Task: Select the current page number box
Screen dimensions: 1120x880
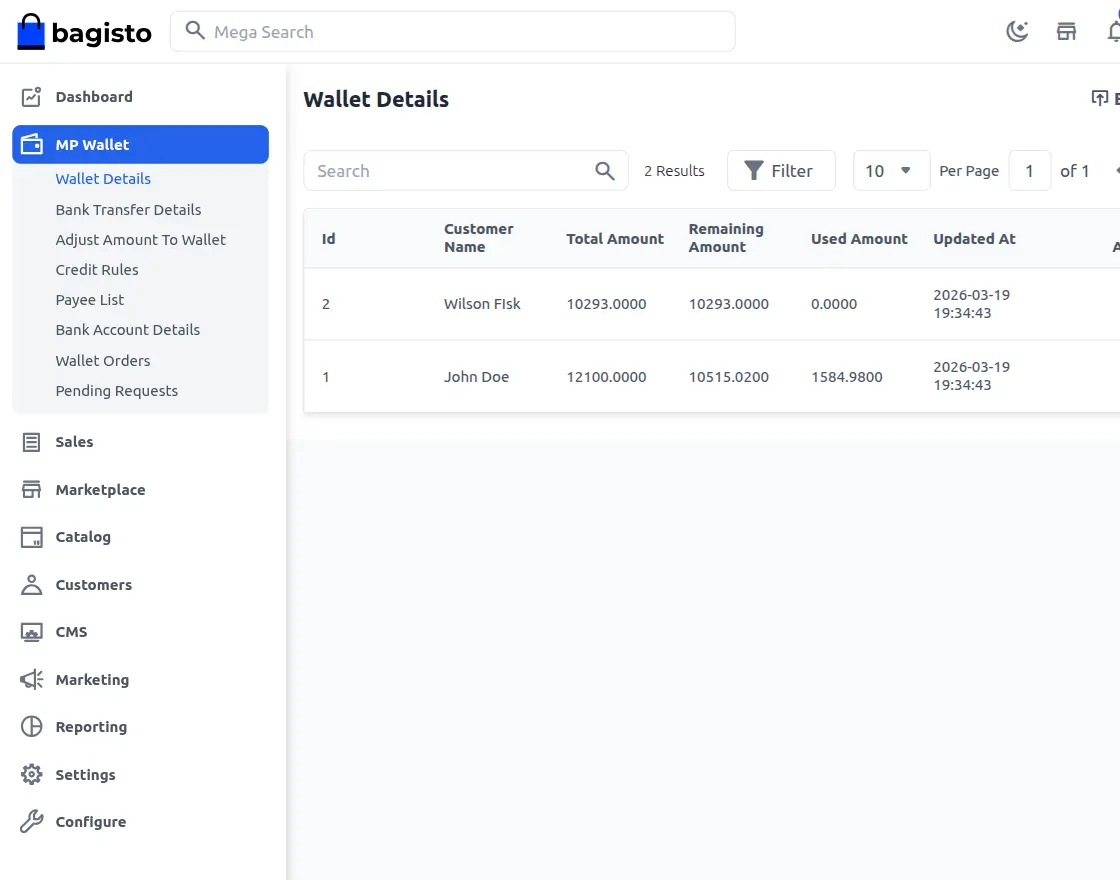Action: [x=1030, y=170]
